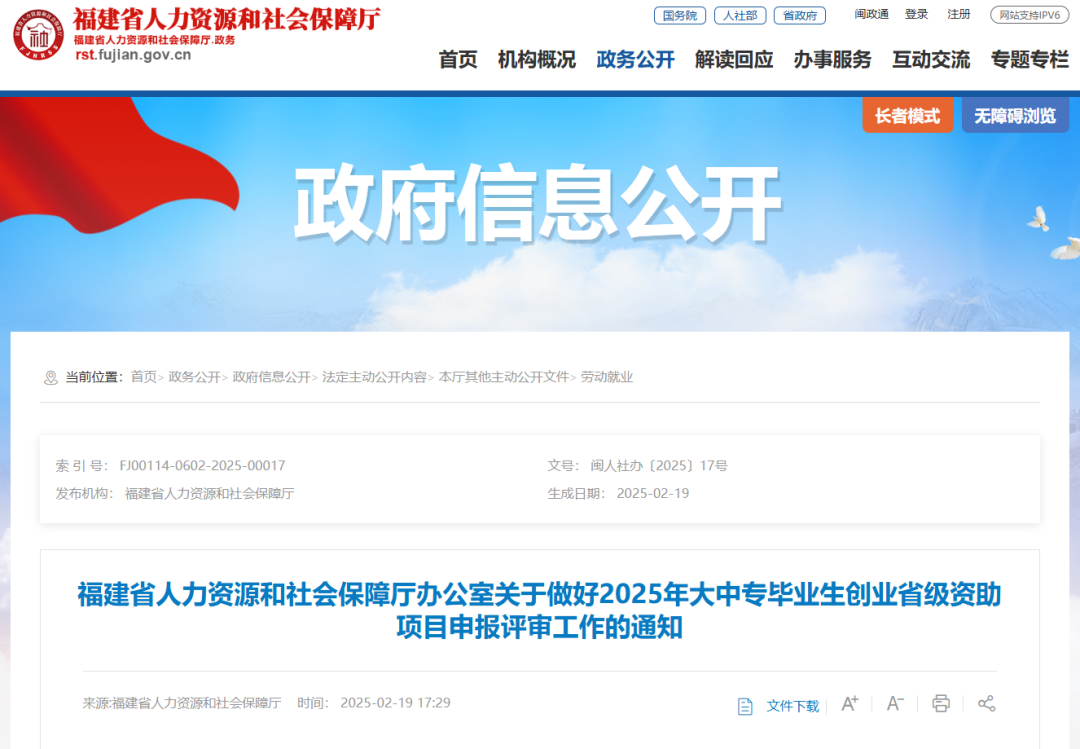The height and width of the screenshot is (749, 1080).
Task: Go to 劳动就业 in the breadcrumb
Action: pyautogui.click(x=607, y=377)
